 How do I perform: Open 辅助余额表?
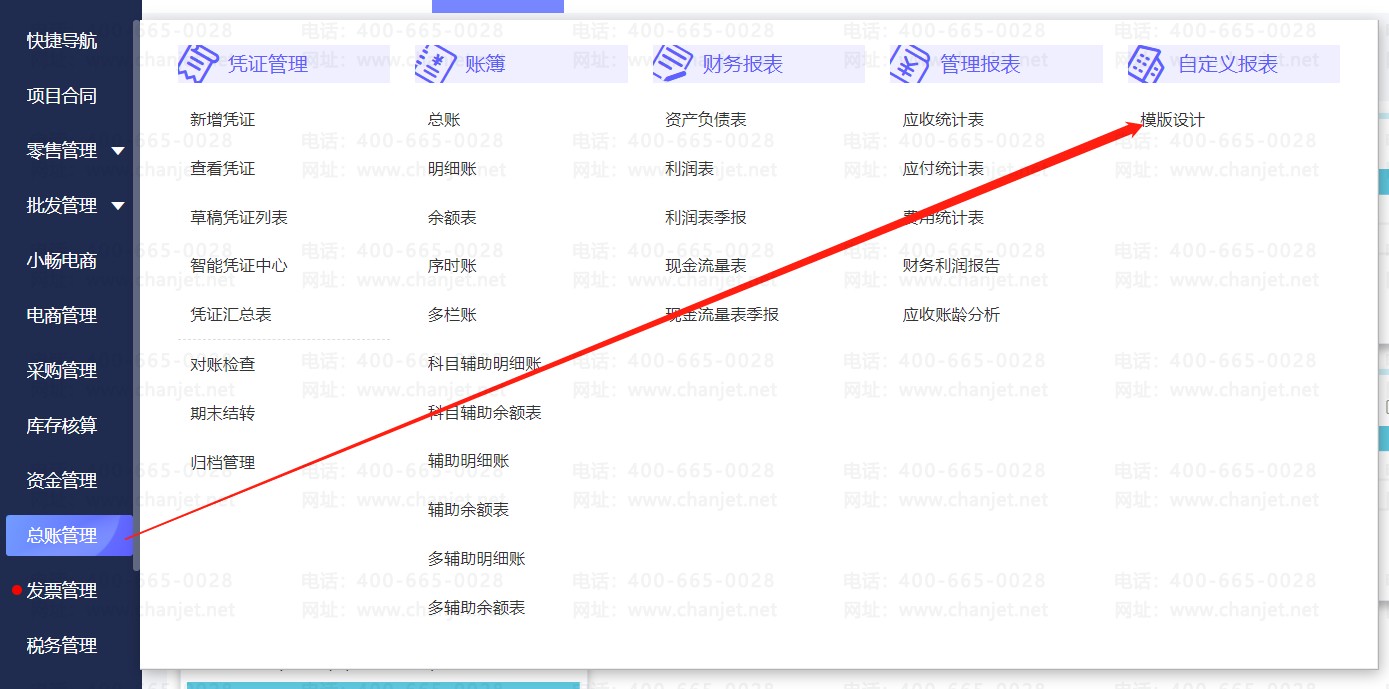pyautogui.click(x=469, y=510)
